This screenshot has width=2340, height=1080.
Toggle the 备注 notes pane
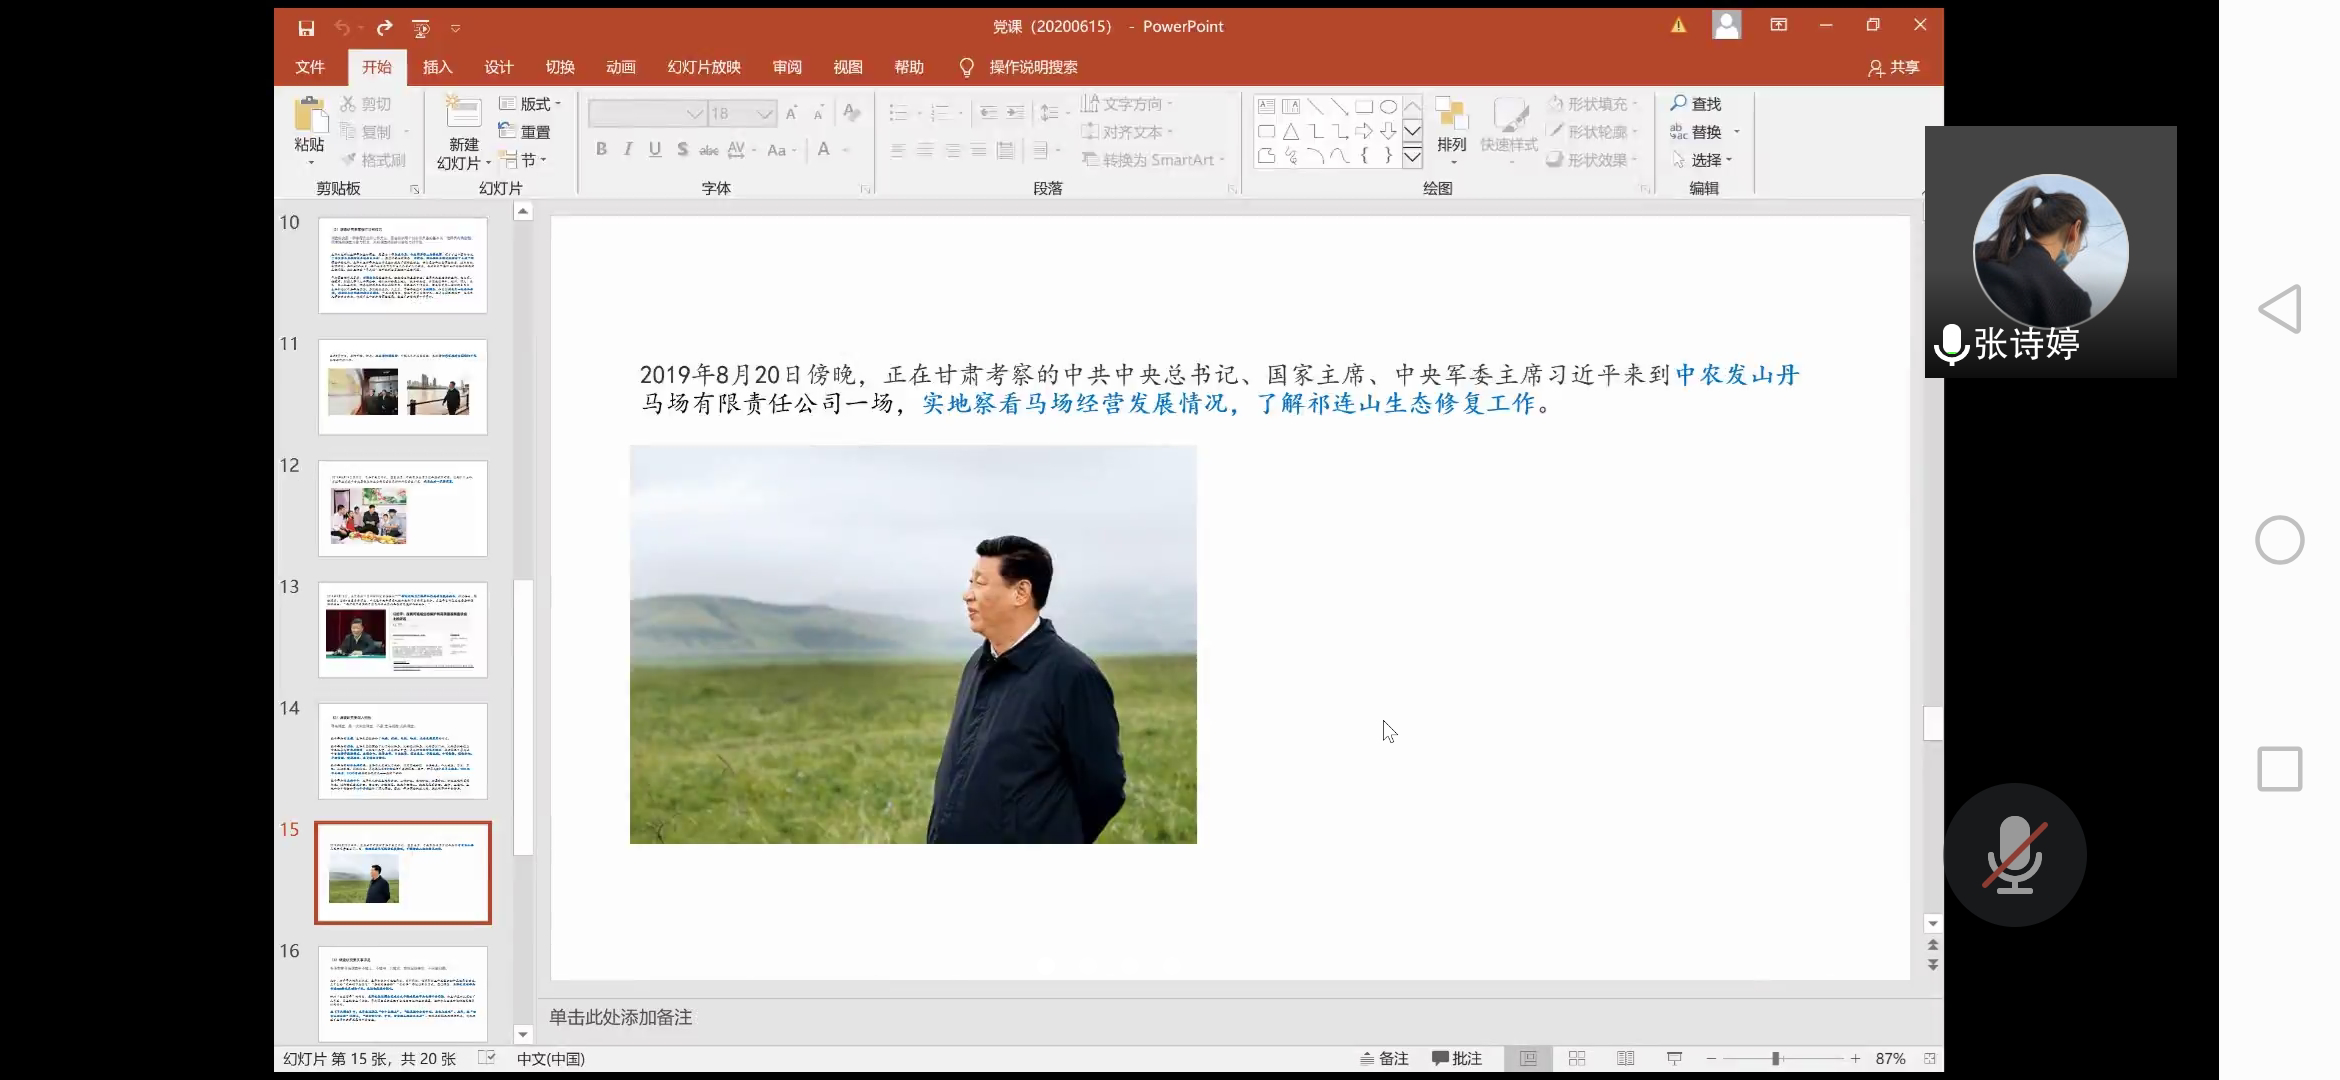pos(1385,1058)
